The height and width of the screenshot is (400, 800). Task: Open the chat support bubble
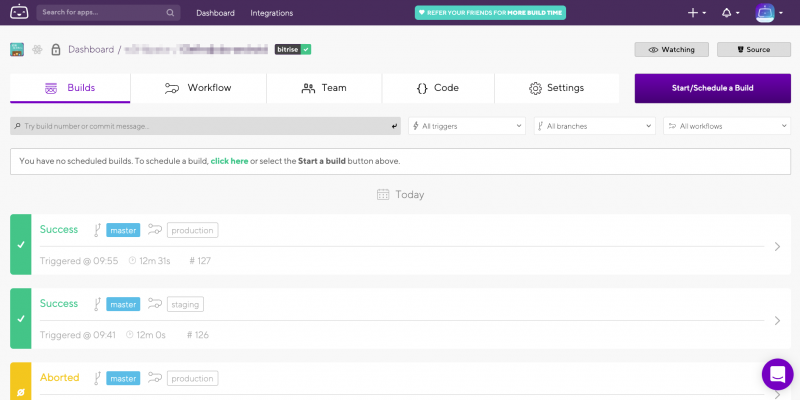[x=777, y=374]
